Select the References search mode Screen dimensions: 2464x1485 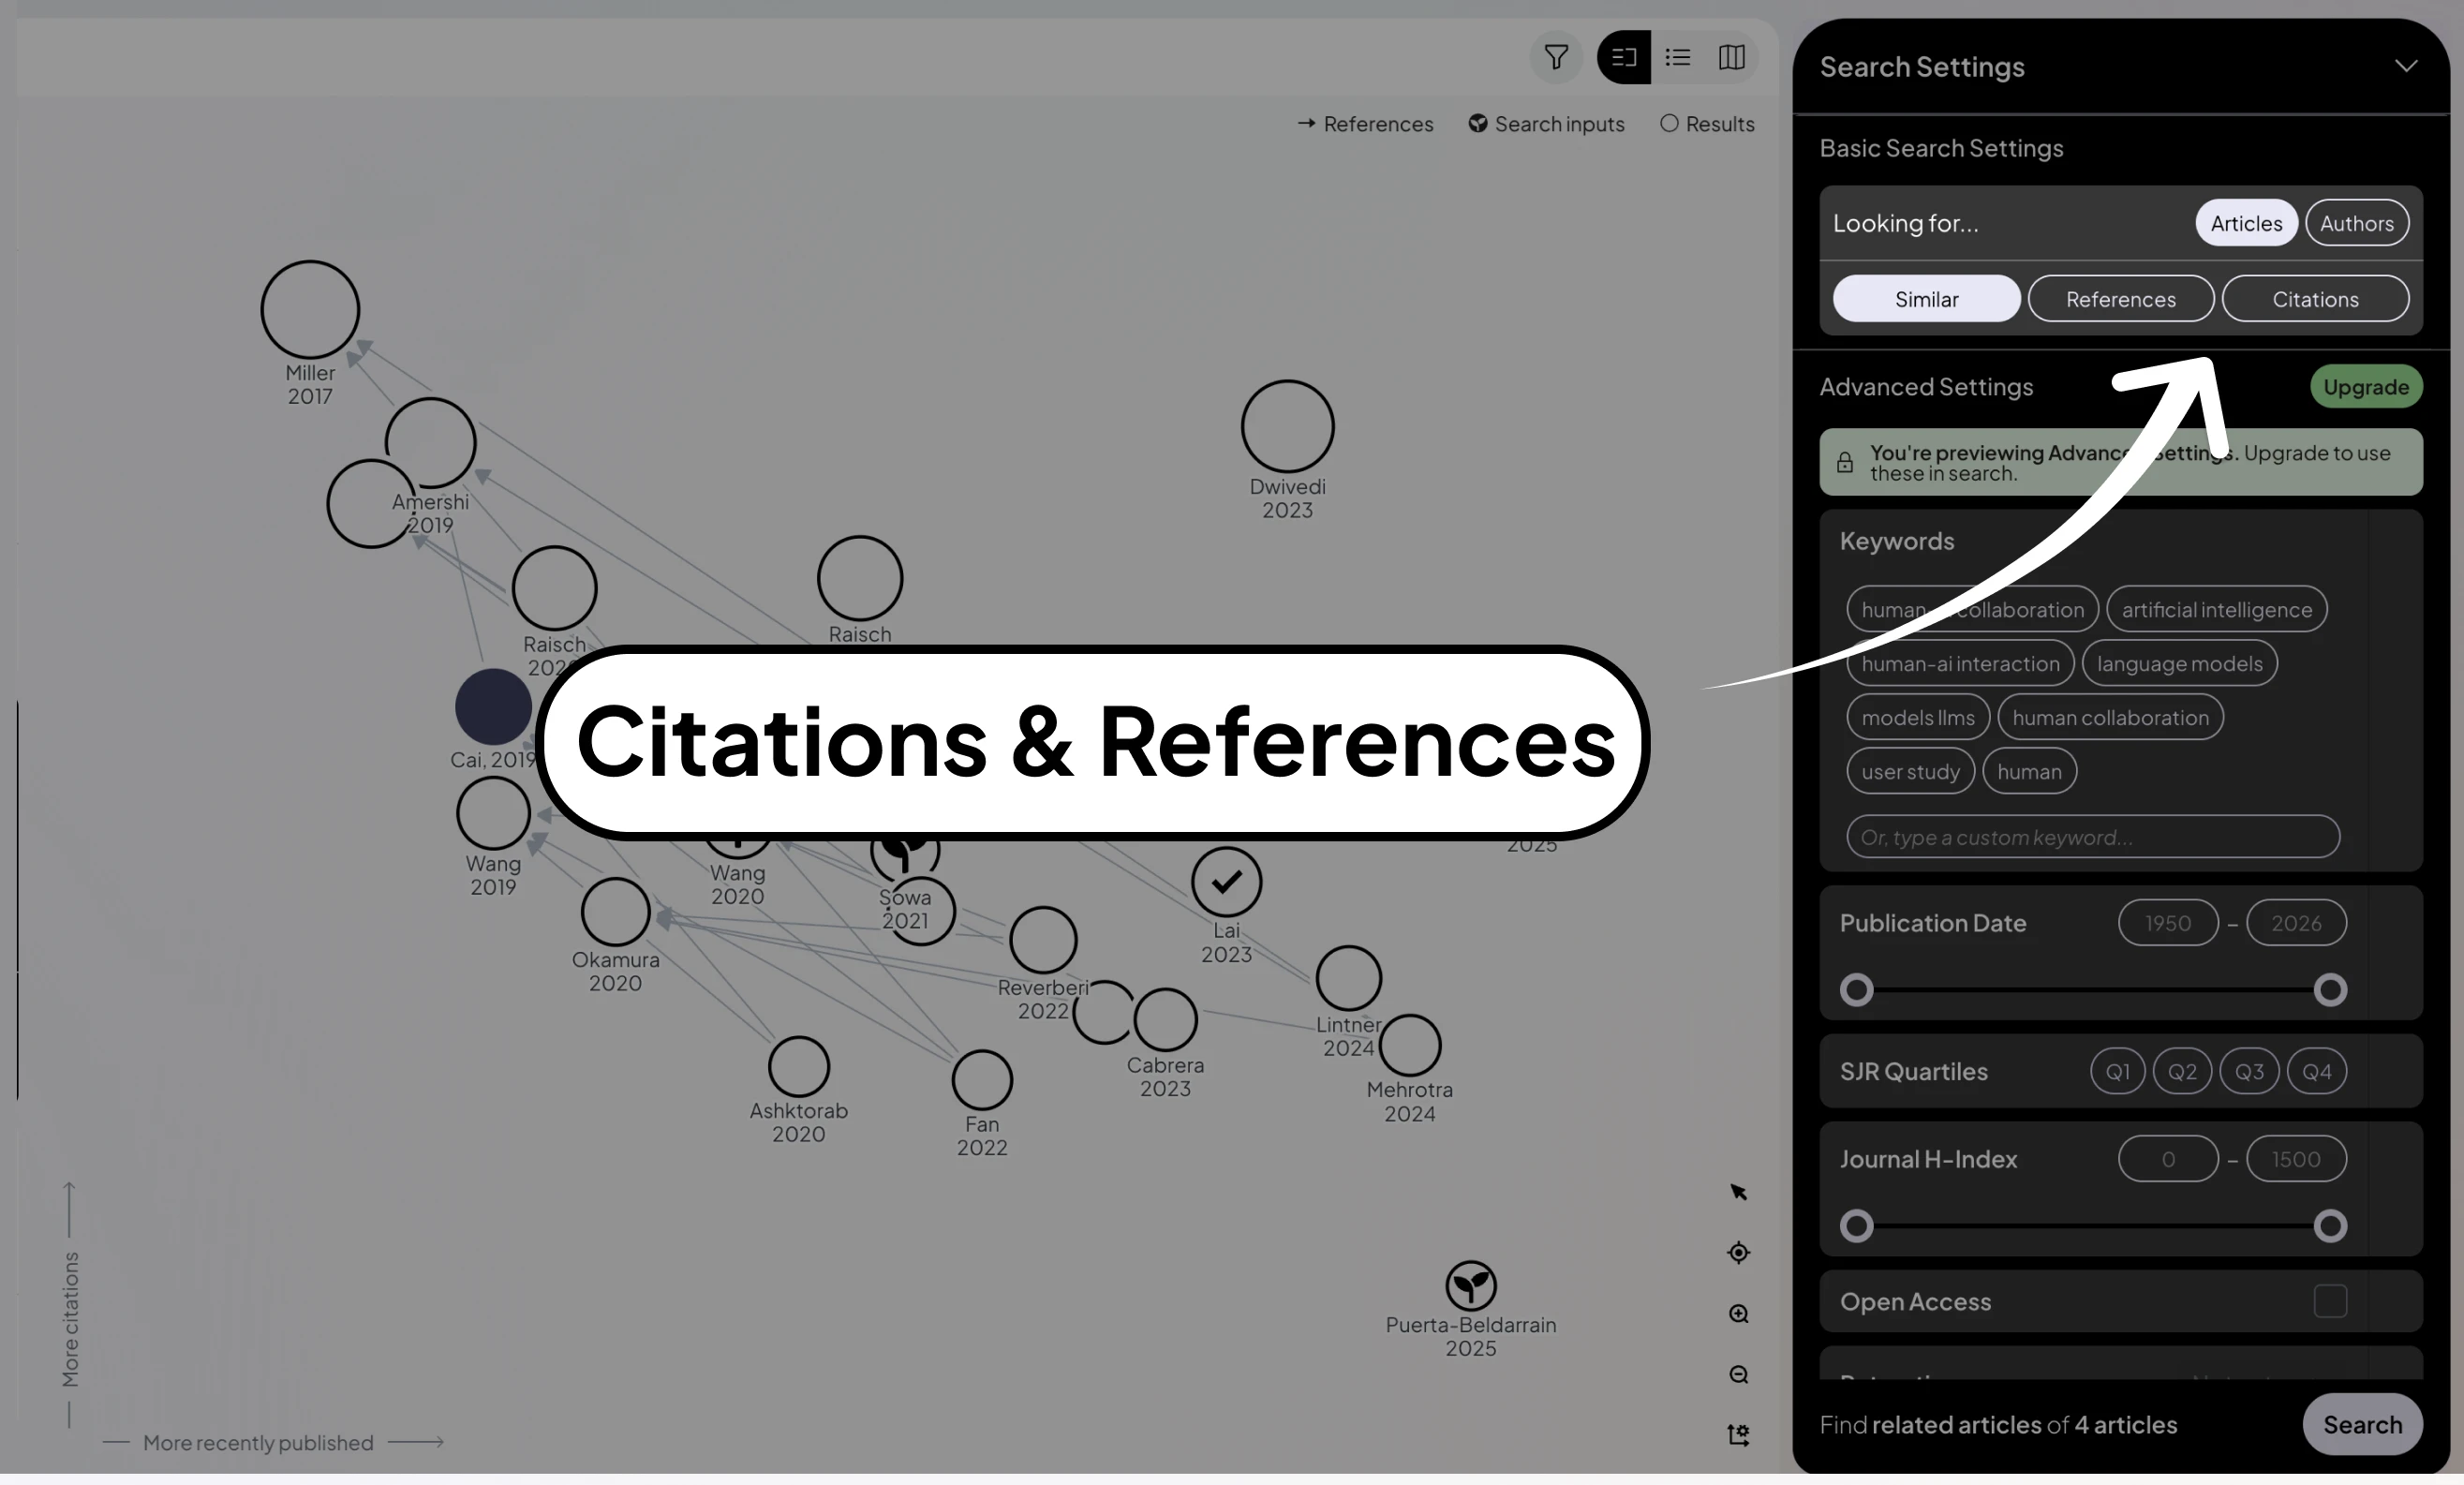(x=2120, y=299)
